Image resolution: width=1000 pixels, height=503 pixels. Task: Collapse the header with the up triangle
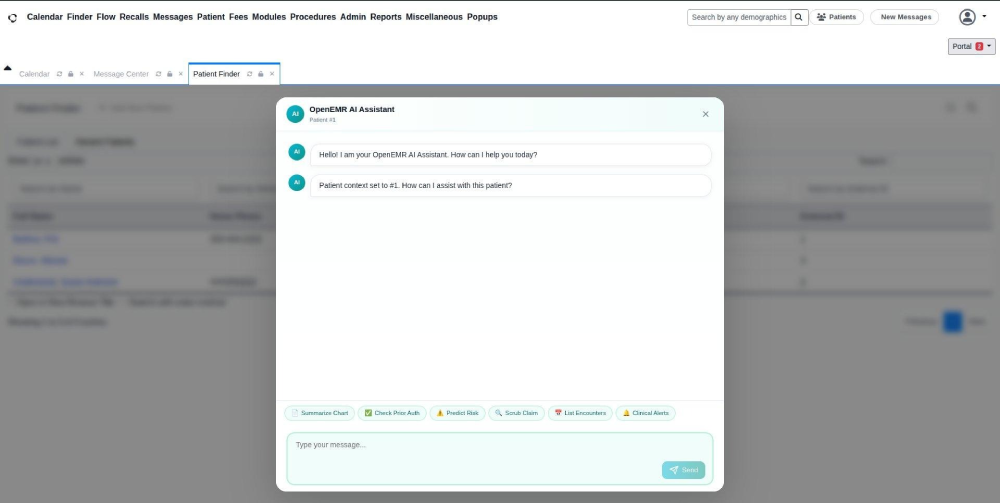pyautogui.click(x=8, y=68)
